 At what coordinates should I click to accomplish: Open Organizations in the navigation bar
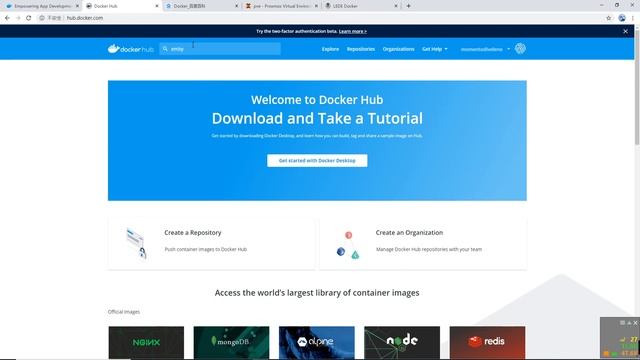point(398,49)
